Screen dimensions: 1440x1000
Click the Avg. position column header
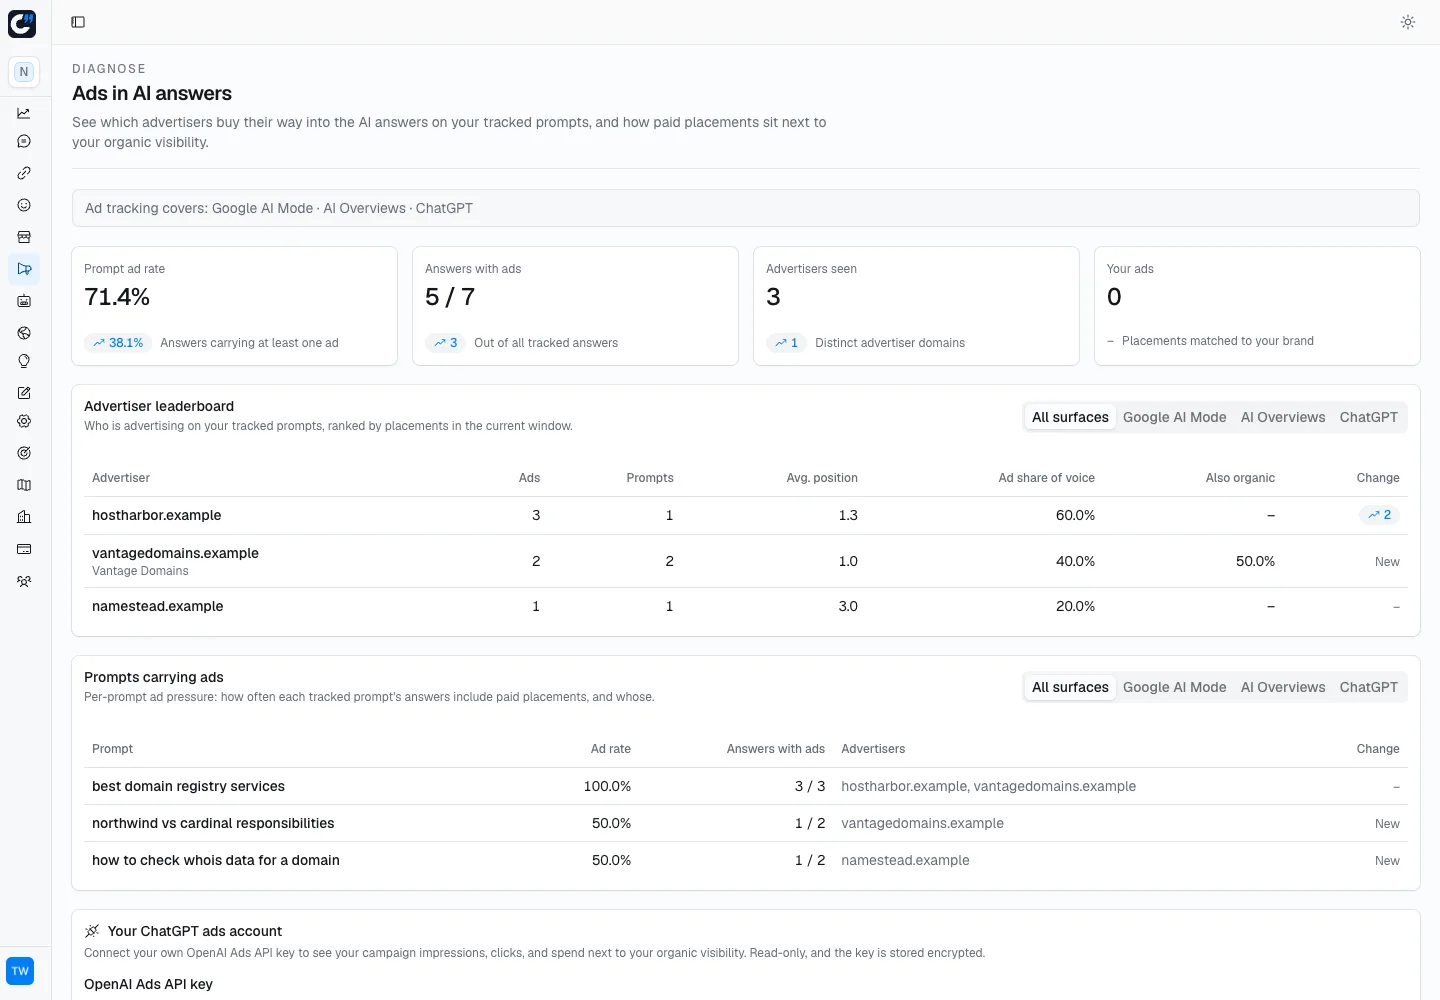(822, 478)
